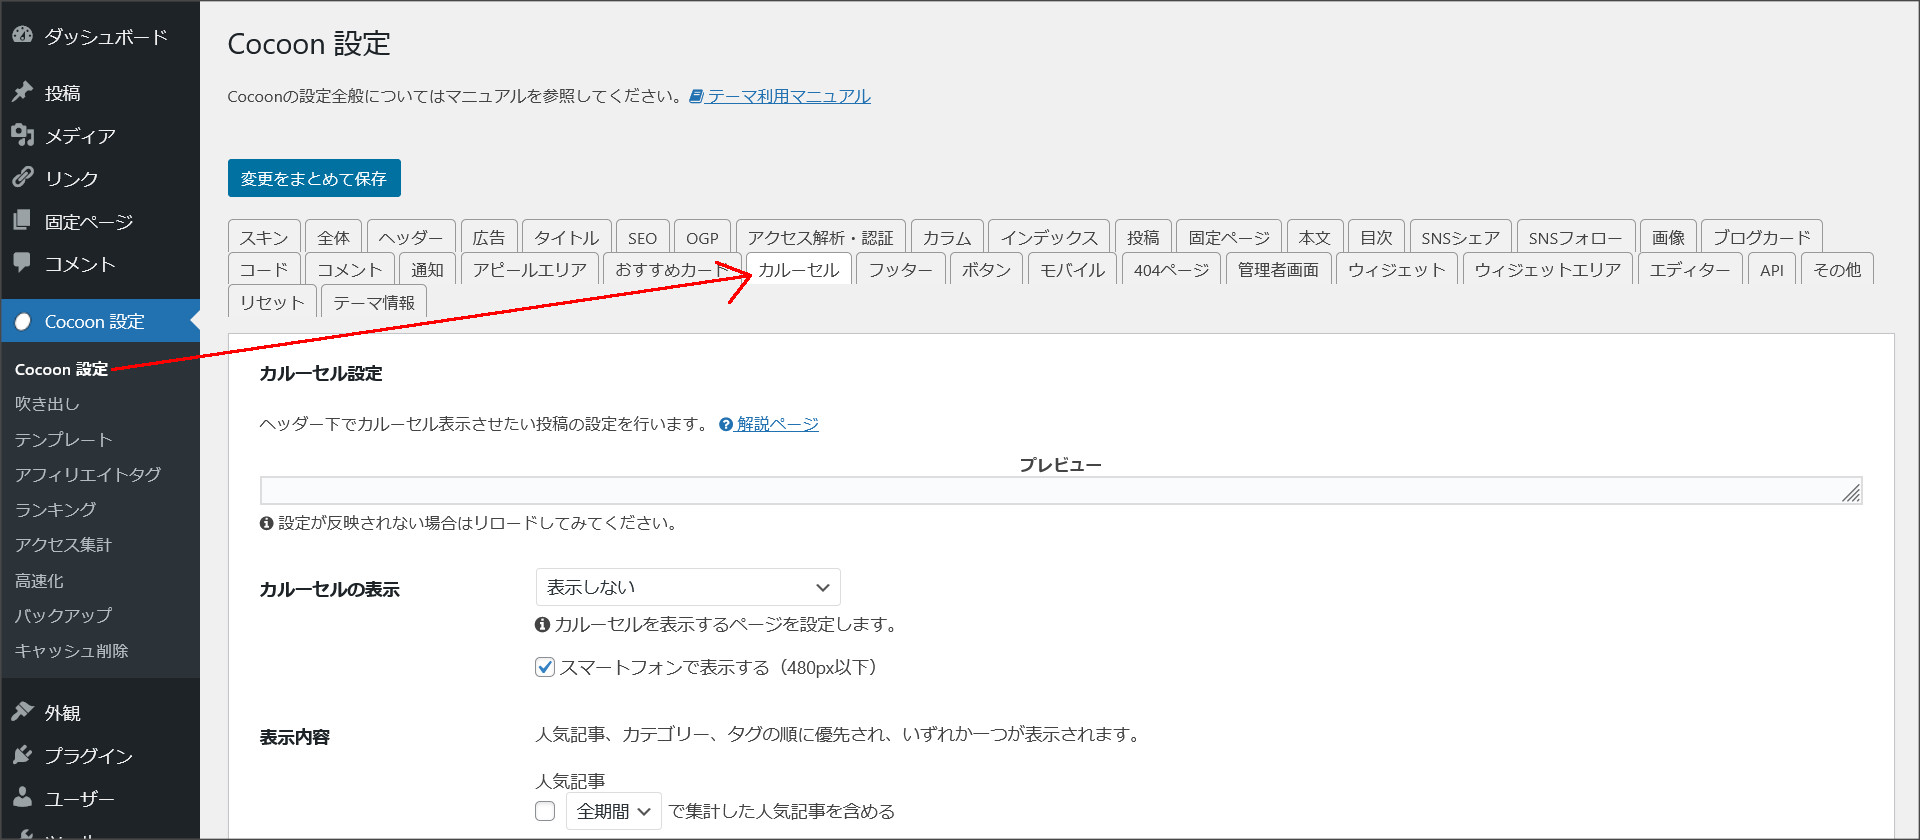The image size is (1920, 840).
Task: Open the API tab
Action: tap(1771, 269)
